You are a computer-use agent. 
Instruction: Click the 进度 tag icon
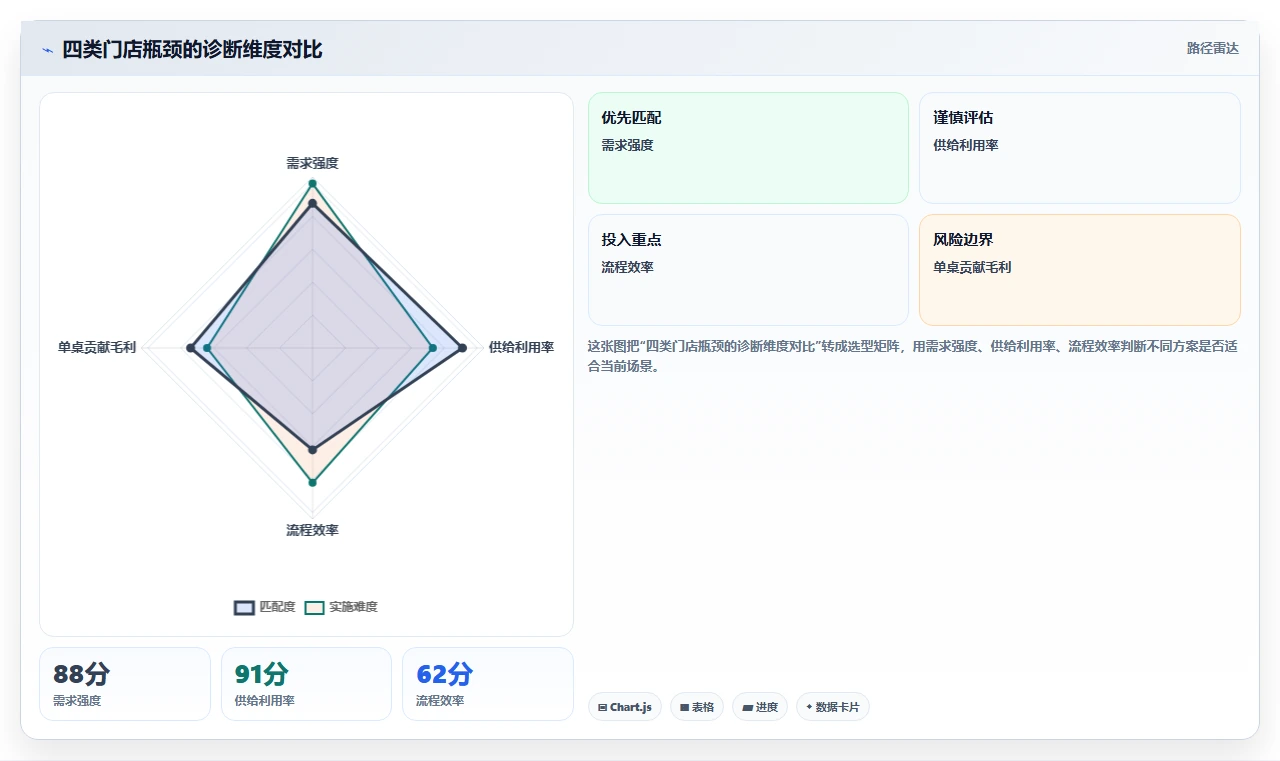(x=747, y=707)
